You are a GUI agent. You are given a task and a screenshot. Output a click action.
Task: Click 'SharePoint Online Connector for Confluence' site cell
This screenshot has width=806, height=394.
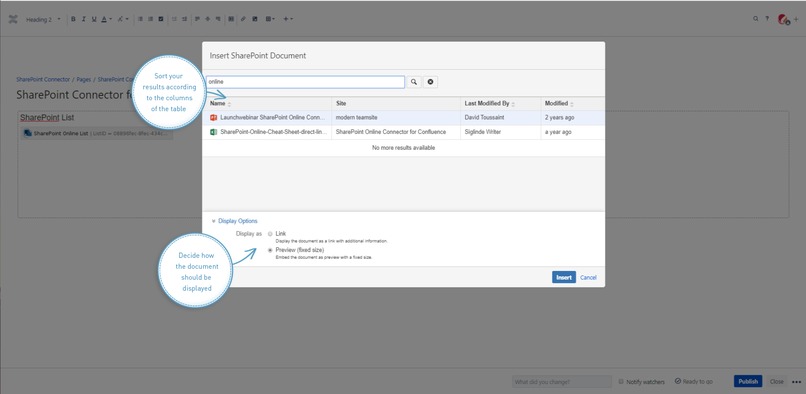click(x=391, y=132)
